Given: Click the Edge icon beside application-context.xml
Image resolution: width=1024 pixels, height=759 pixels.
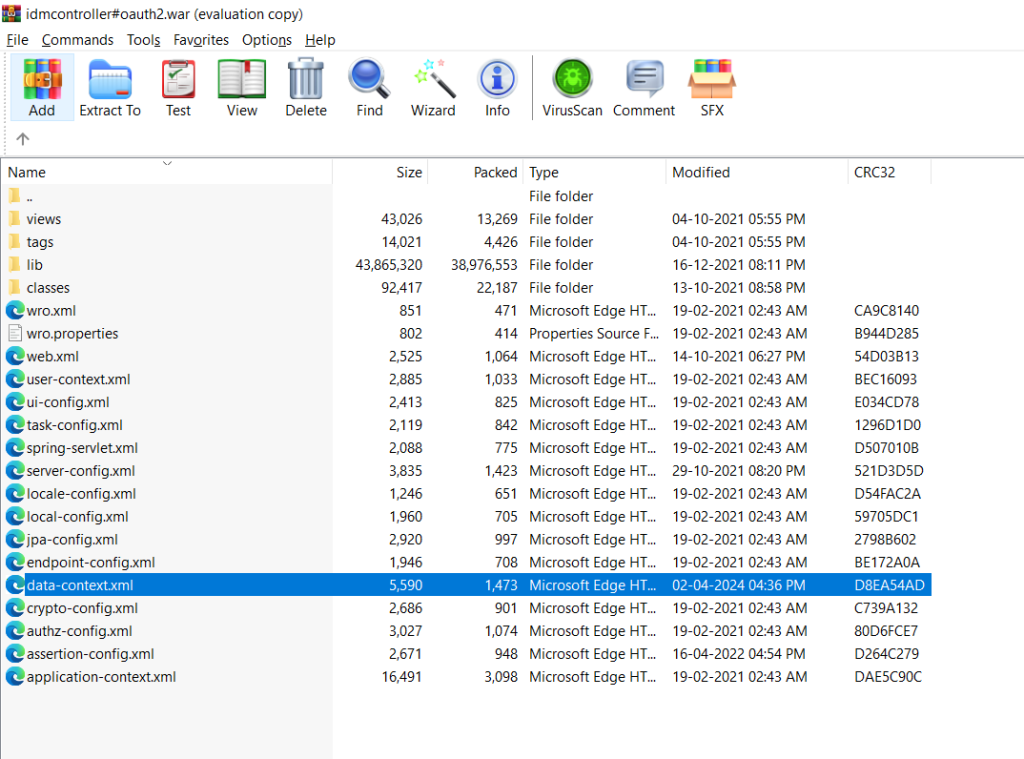Looking at the screenshot, I should tap(14, 676).
